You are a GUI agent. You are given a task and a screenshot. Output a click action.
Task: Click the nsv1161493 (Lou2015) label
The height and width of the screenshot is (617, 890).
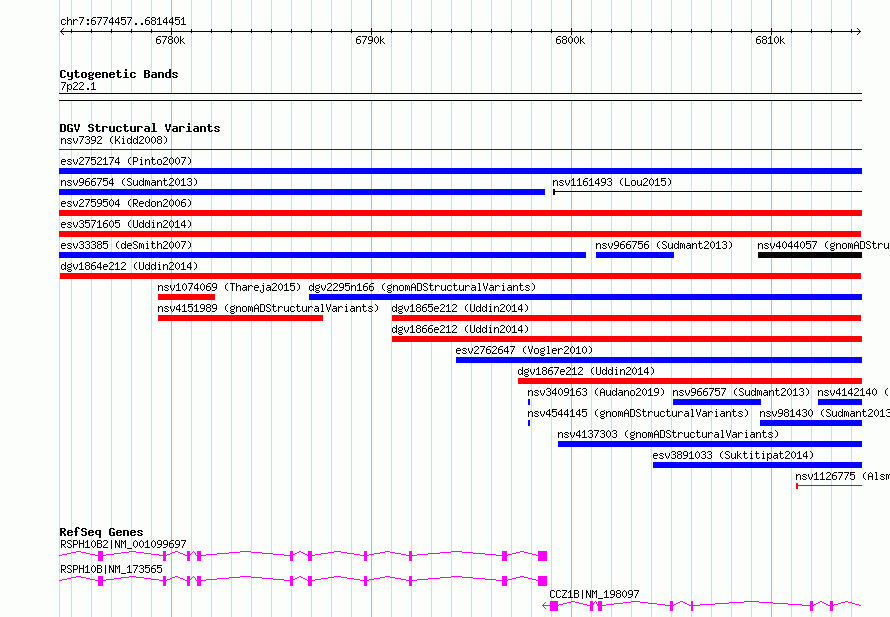(x=612, y=182)
